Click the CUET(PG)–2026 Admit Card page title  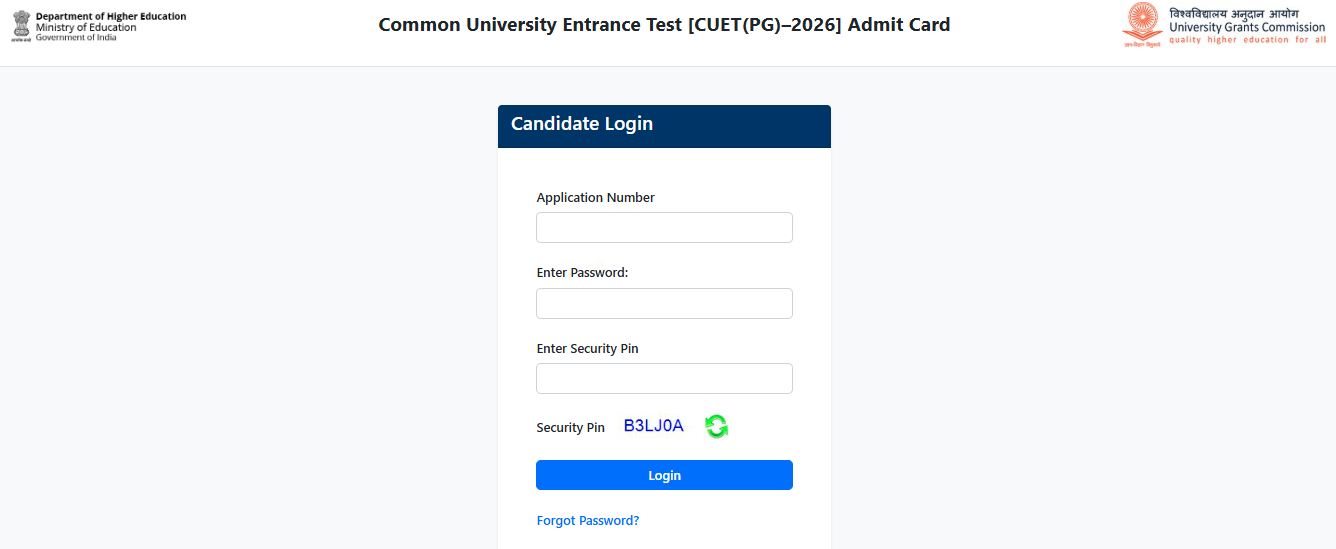(664, 25)
